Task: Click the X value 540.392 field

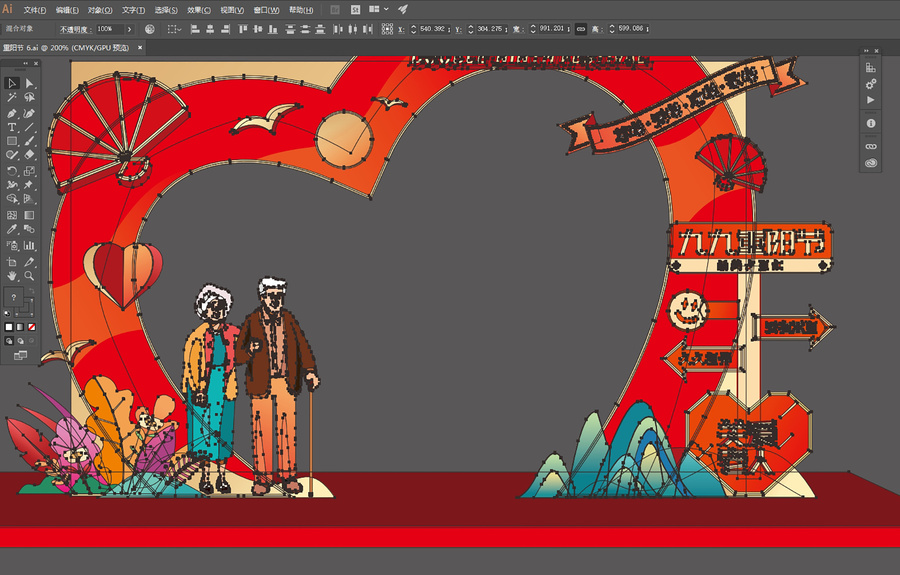Action: [433, 29]
